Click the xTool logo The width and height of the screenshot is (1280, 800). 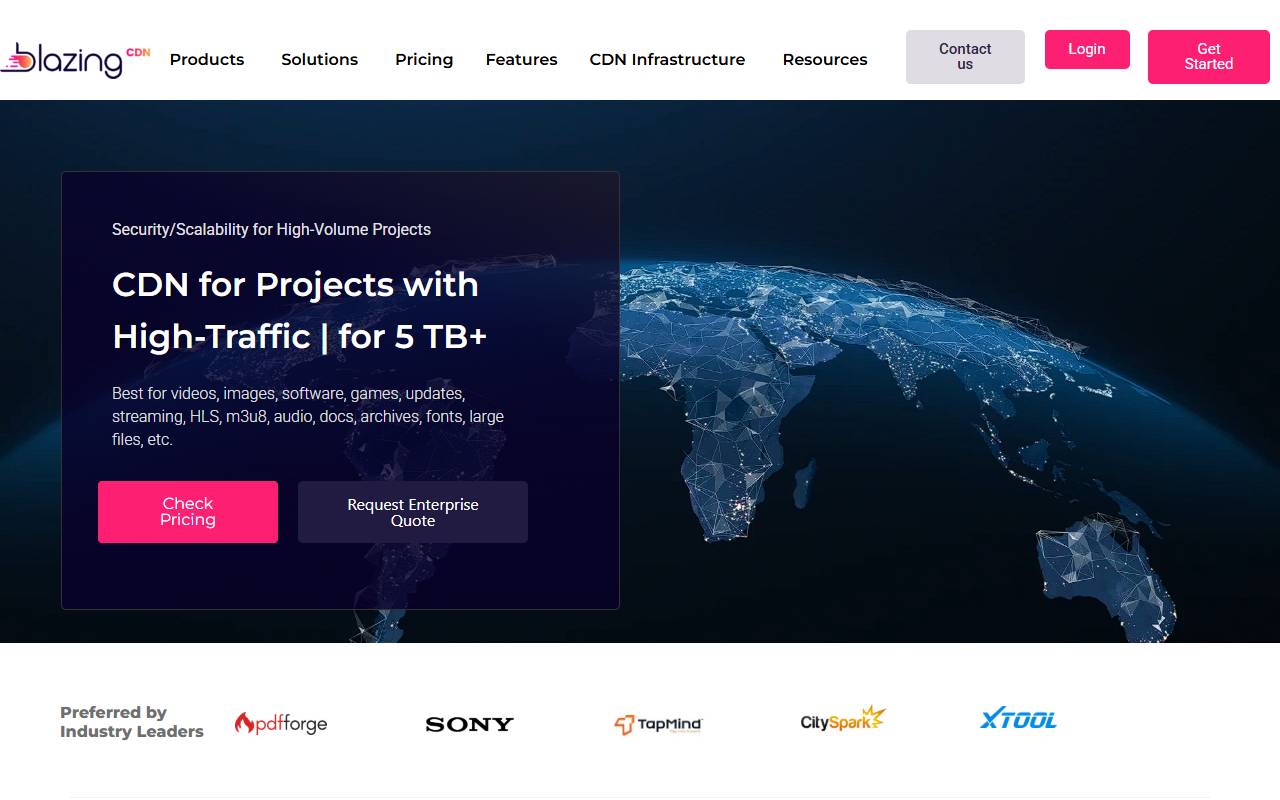click(x=1018, y=719)
